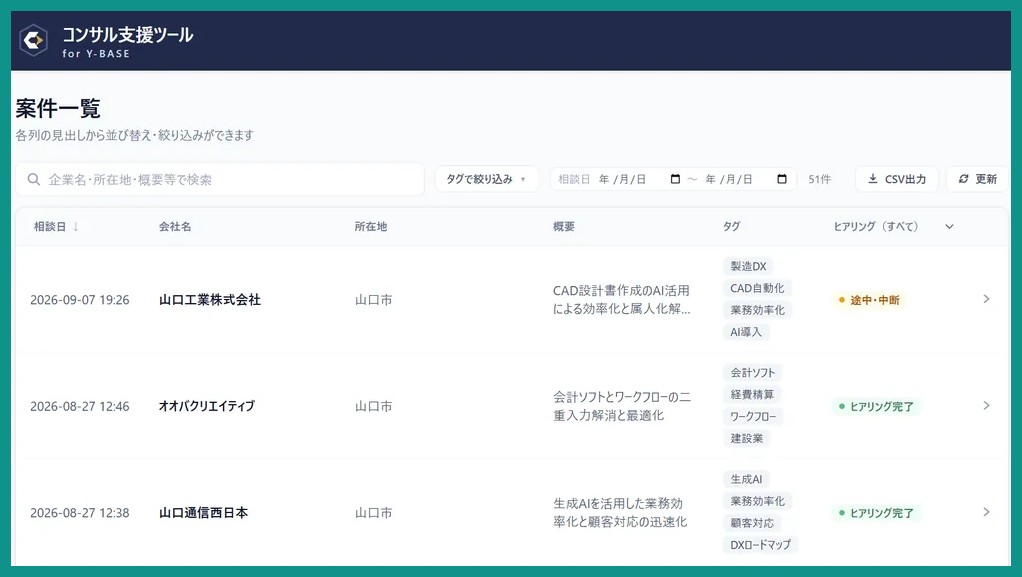Sort by the 所在地 column header
The height and width of the screenshot is (577, 1022).
pos(371,226)
